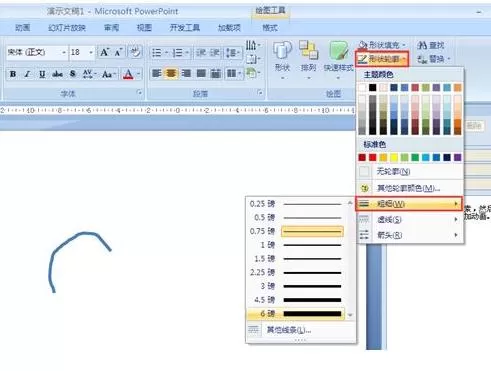
Task: Click the red font color A icon
Action: pyautogui.click(x=128, y=74)
